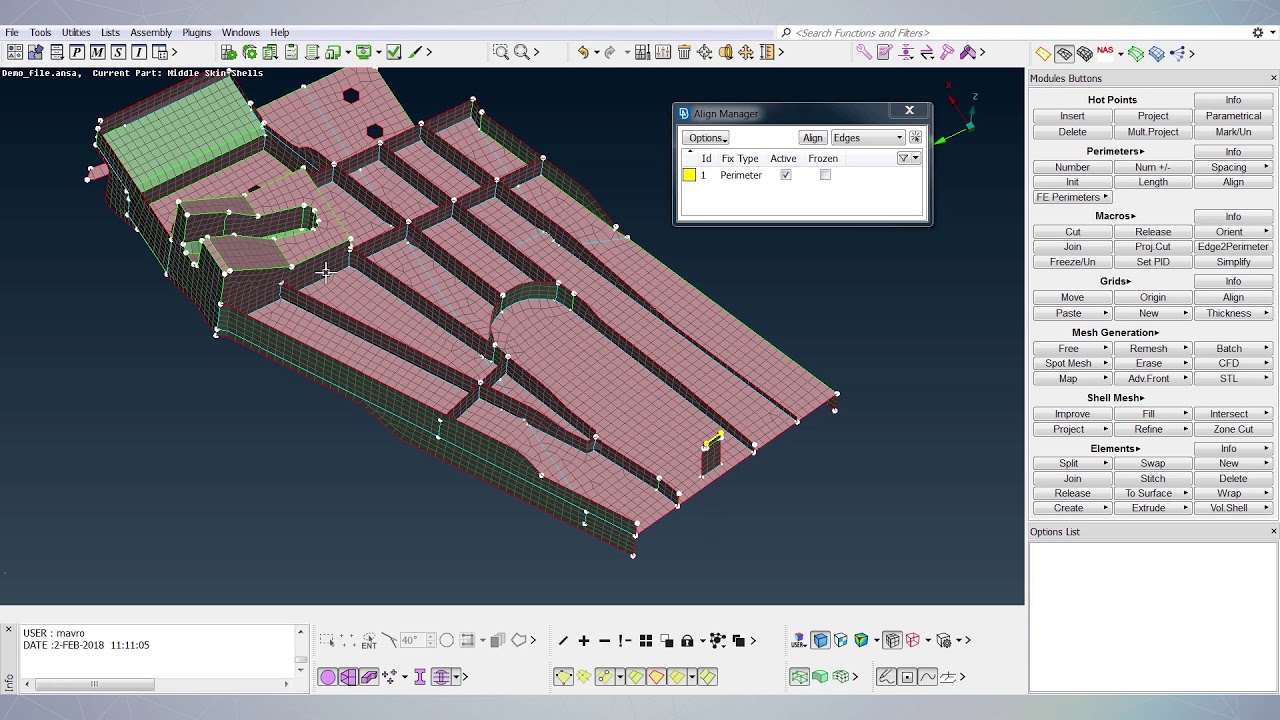Click the purple wrench tool icon
Viewport: 1280px width, 720px height.
point(864,52)
